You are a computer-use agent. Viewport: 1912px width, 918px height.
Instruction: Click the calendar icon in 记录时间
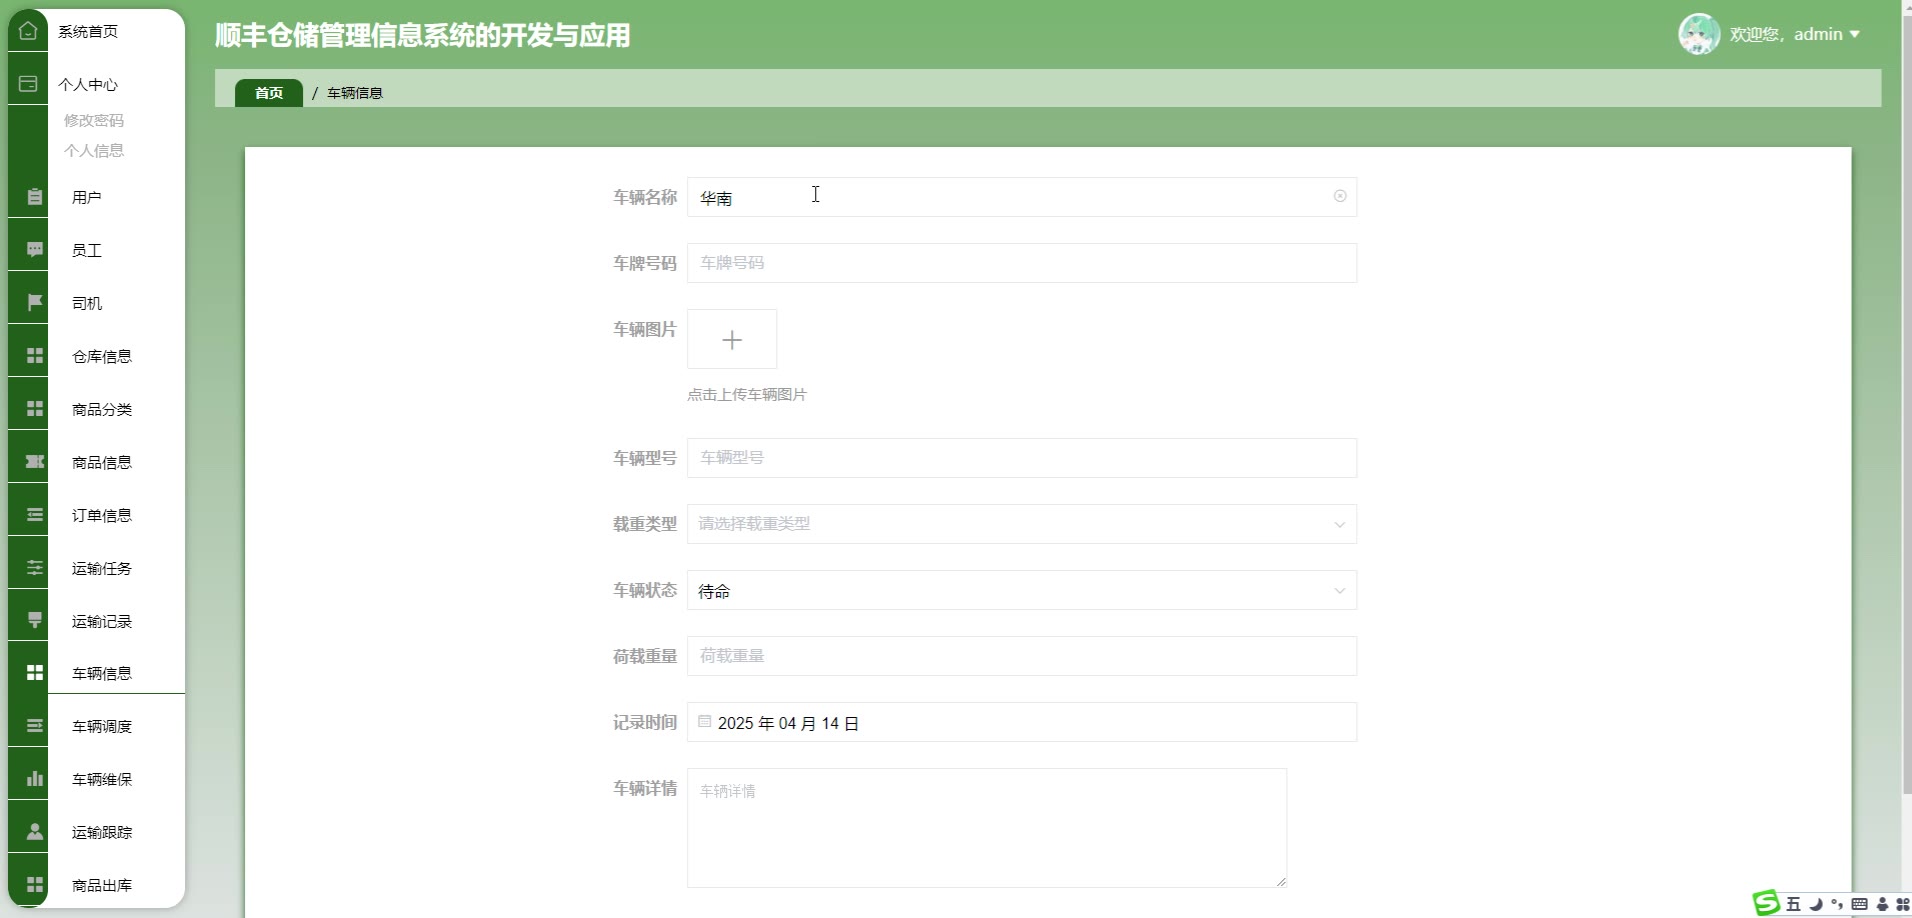[705, 721]
